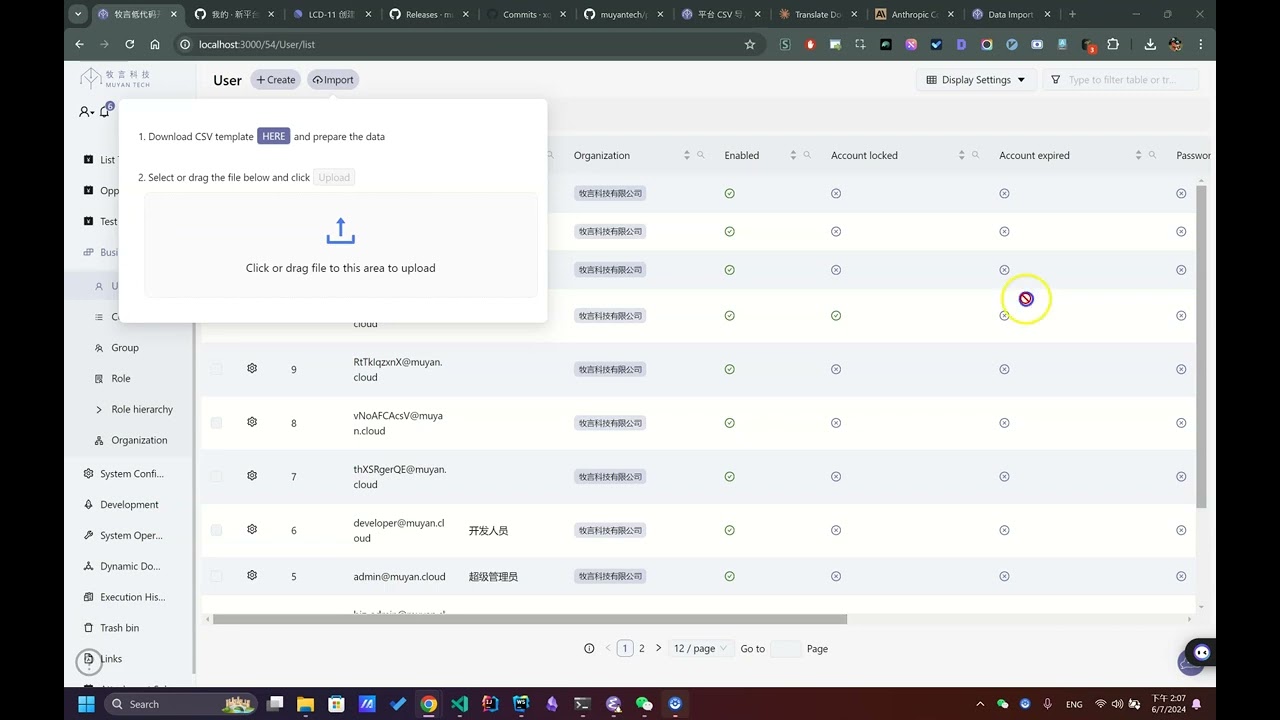Bookmark this page with the star icon
The width and height of the screenshot is (1280, 720).
point(750,44)
